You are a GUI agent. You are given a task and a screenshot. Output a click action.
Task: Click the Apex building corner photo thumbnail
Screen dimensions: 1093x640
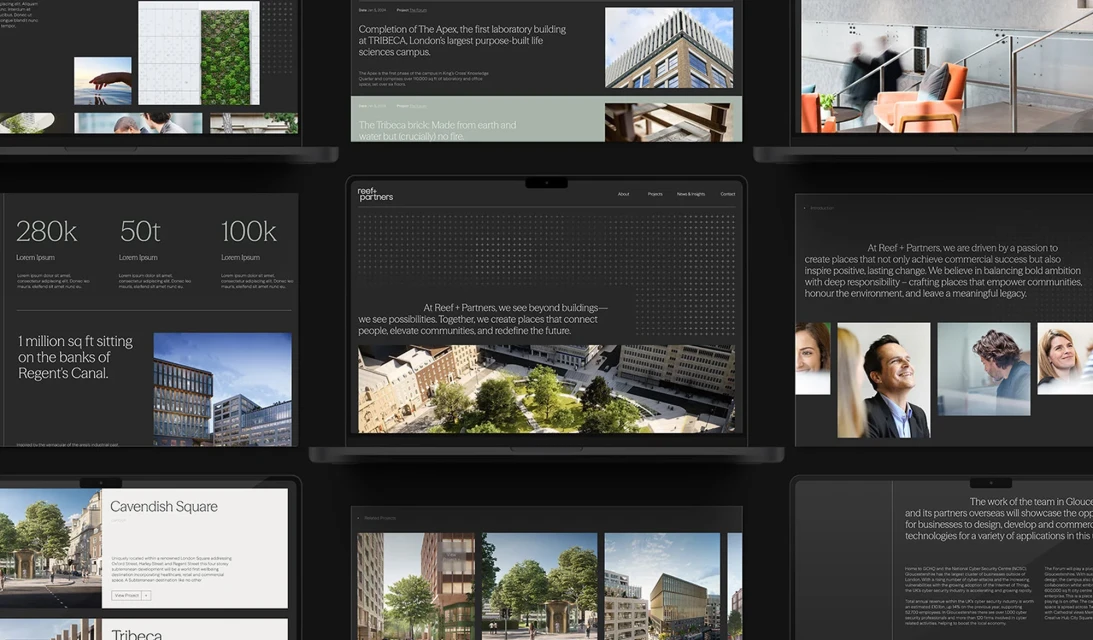pyautogui.click(x=668, y=47)
